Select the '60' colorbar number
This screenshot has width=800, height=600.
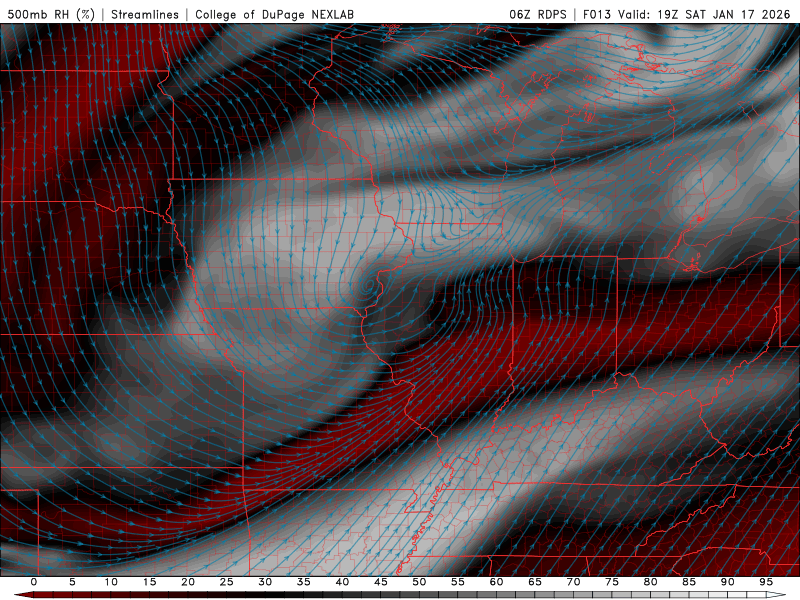click(x=496, y=582)
